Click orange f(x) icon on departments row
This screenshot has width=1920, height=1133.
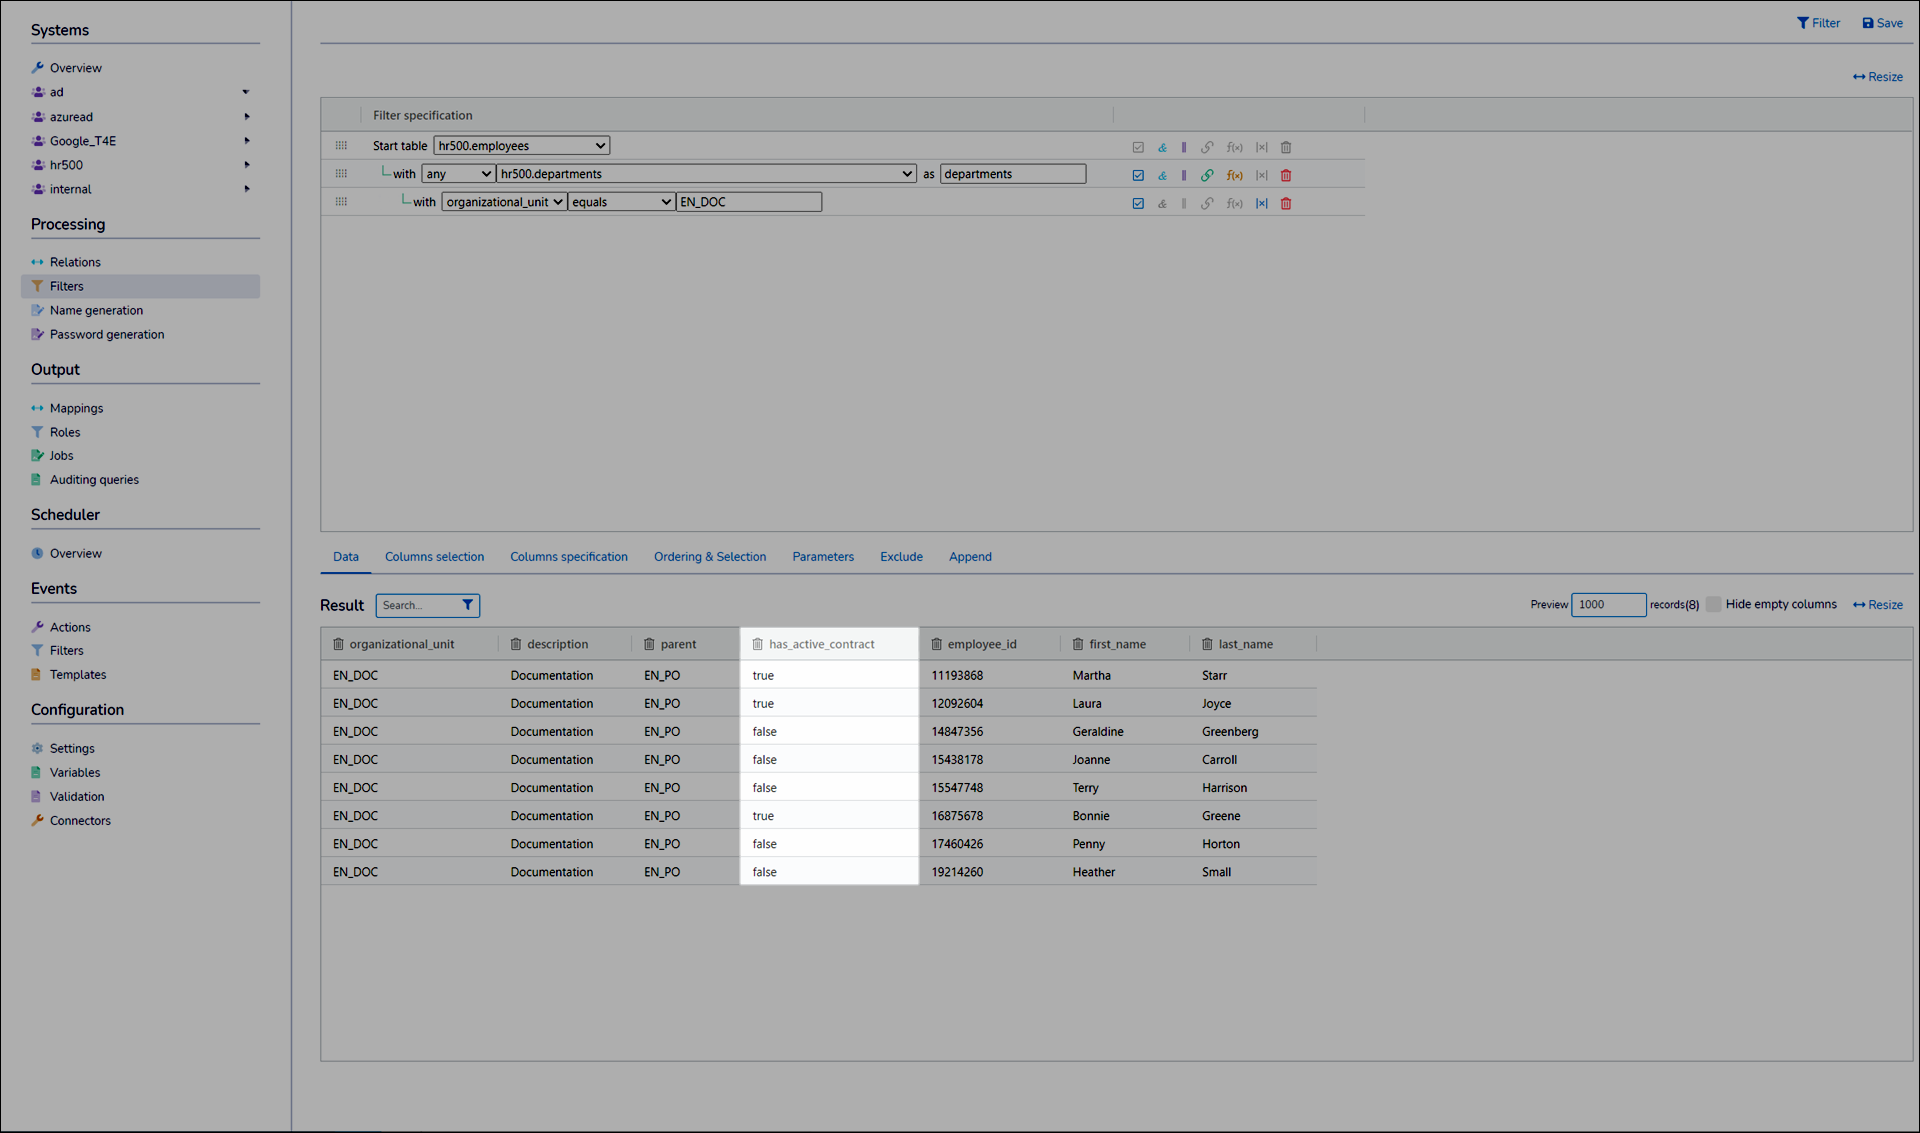click(x=1234, y=175)
